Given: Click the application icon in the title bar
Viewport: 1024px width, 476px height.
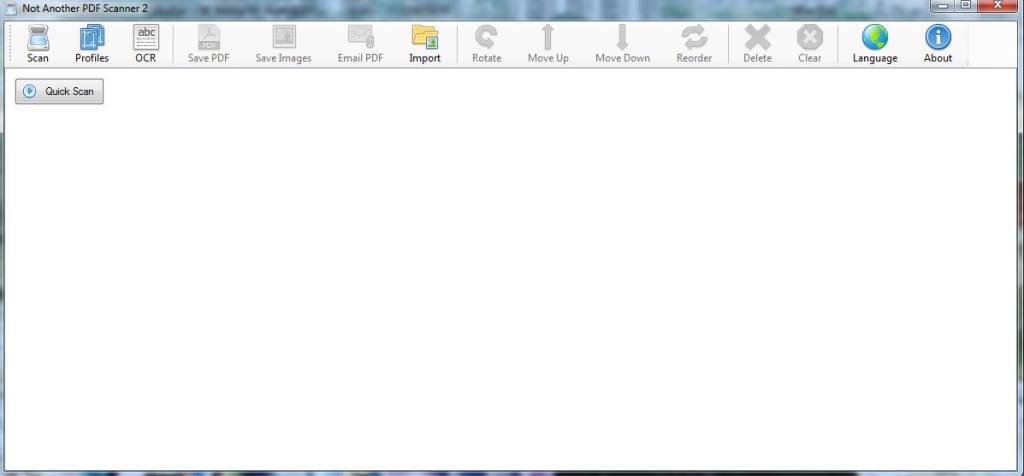Looking at the screenshot, I should 11,9.
